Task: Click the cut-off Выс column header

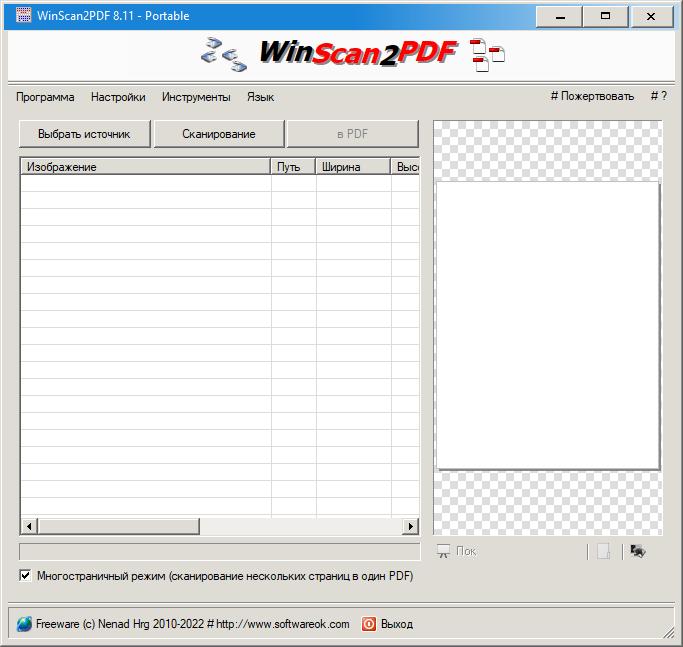Action: [406, 166]
